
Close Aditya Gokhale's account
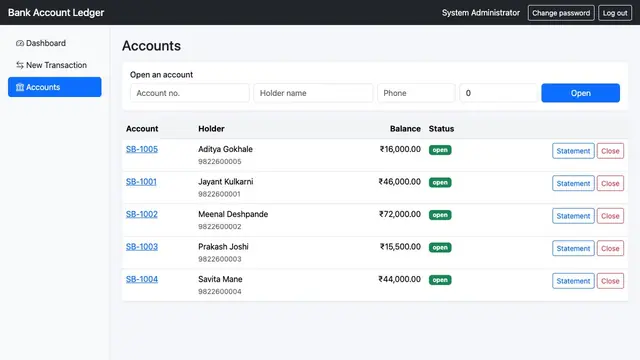click(610, 151)
